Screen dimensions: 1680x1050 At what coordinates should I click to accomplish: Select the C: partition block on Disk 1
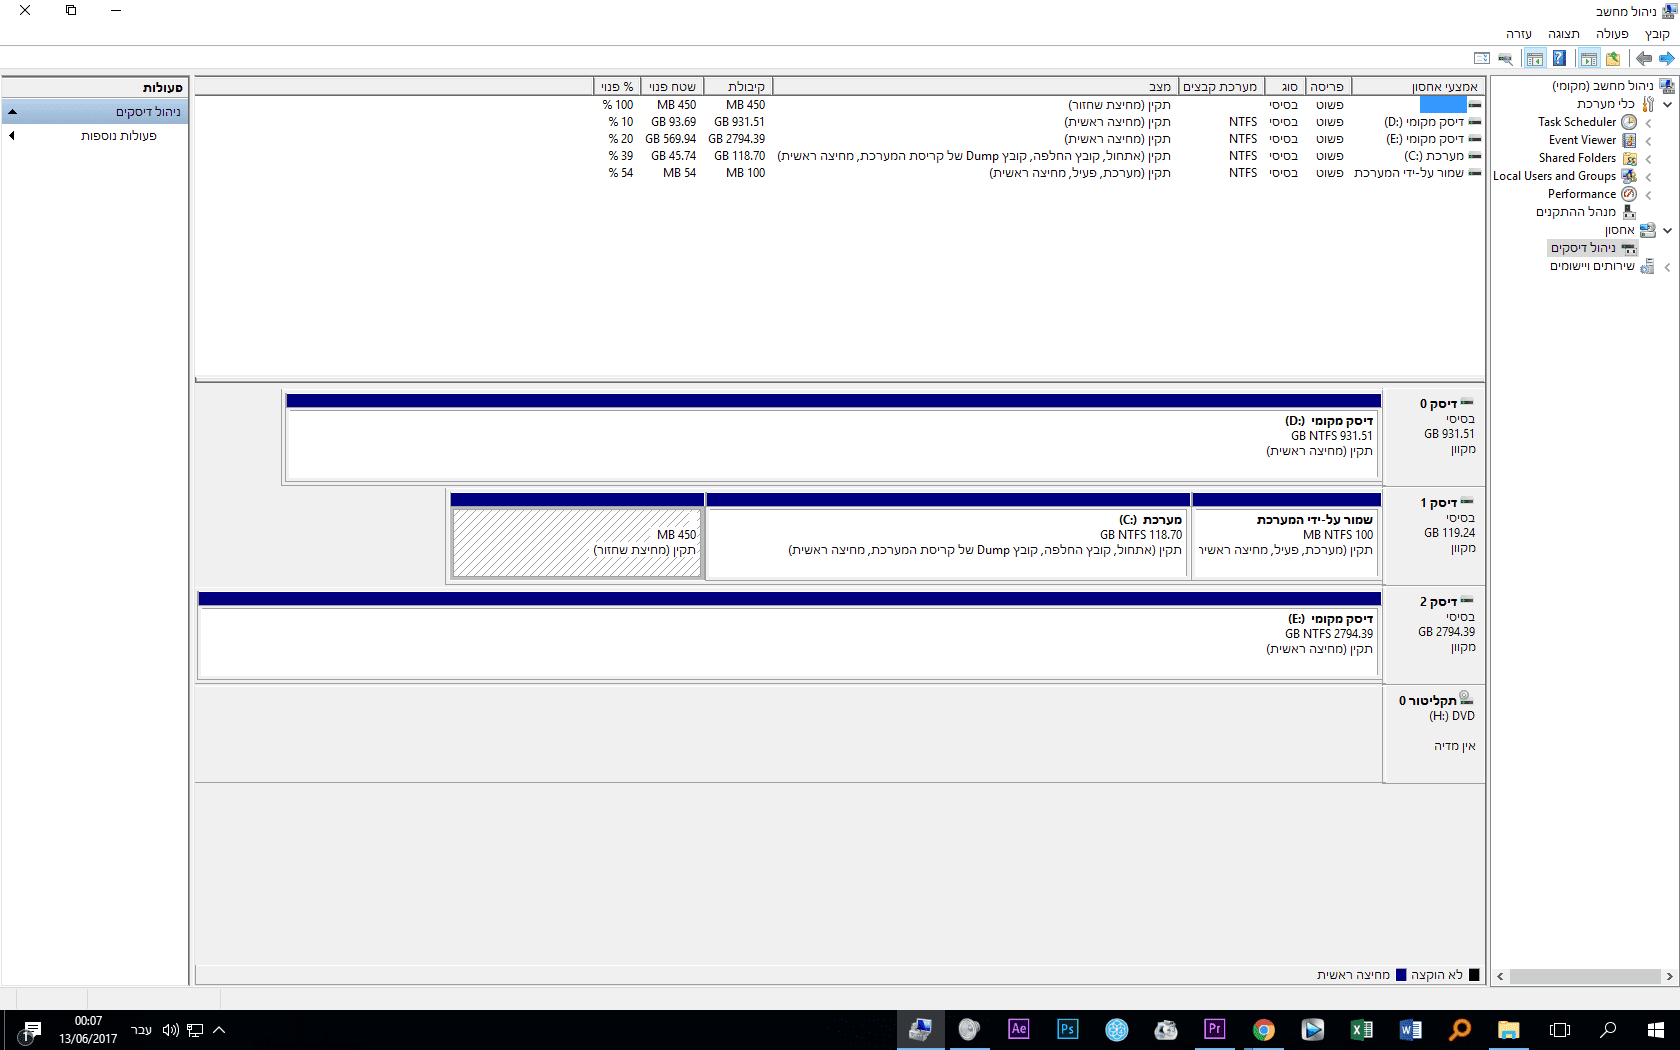tap(948, 536)
